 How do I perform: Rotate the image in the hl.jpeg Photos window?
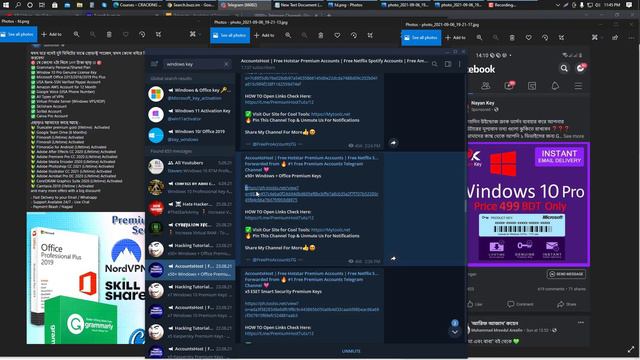(142, 35)
